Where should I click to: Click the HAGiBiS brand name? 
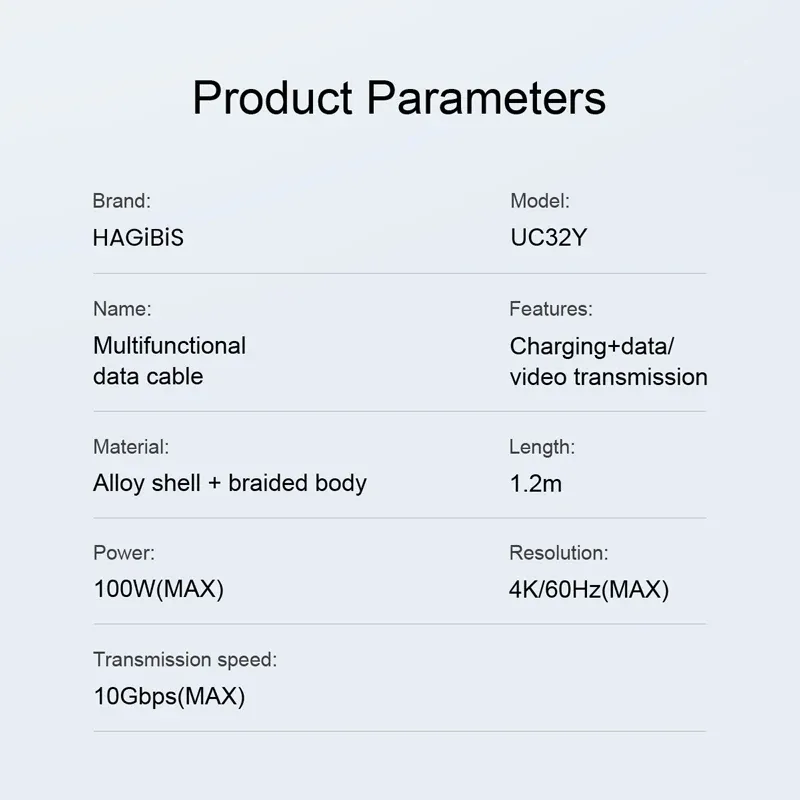pyautogui.click(x=138, y=238)
